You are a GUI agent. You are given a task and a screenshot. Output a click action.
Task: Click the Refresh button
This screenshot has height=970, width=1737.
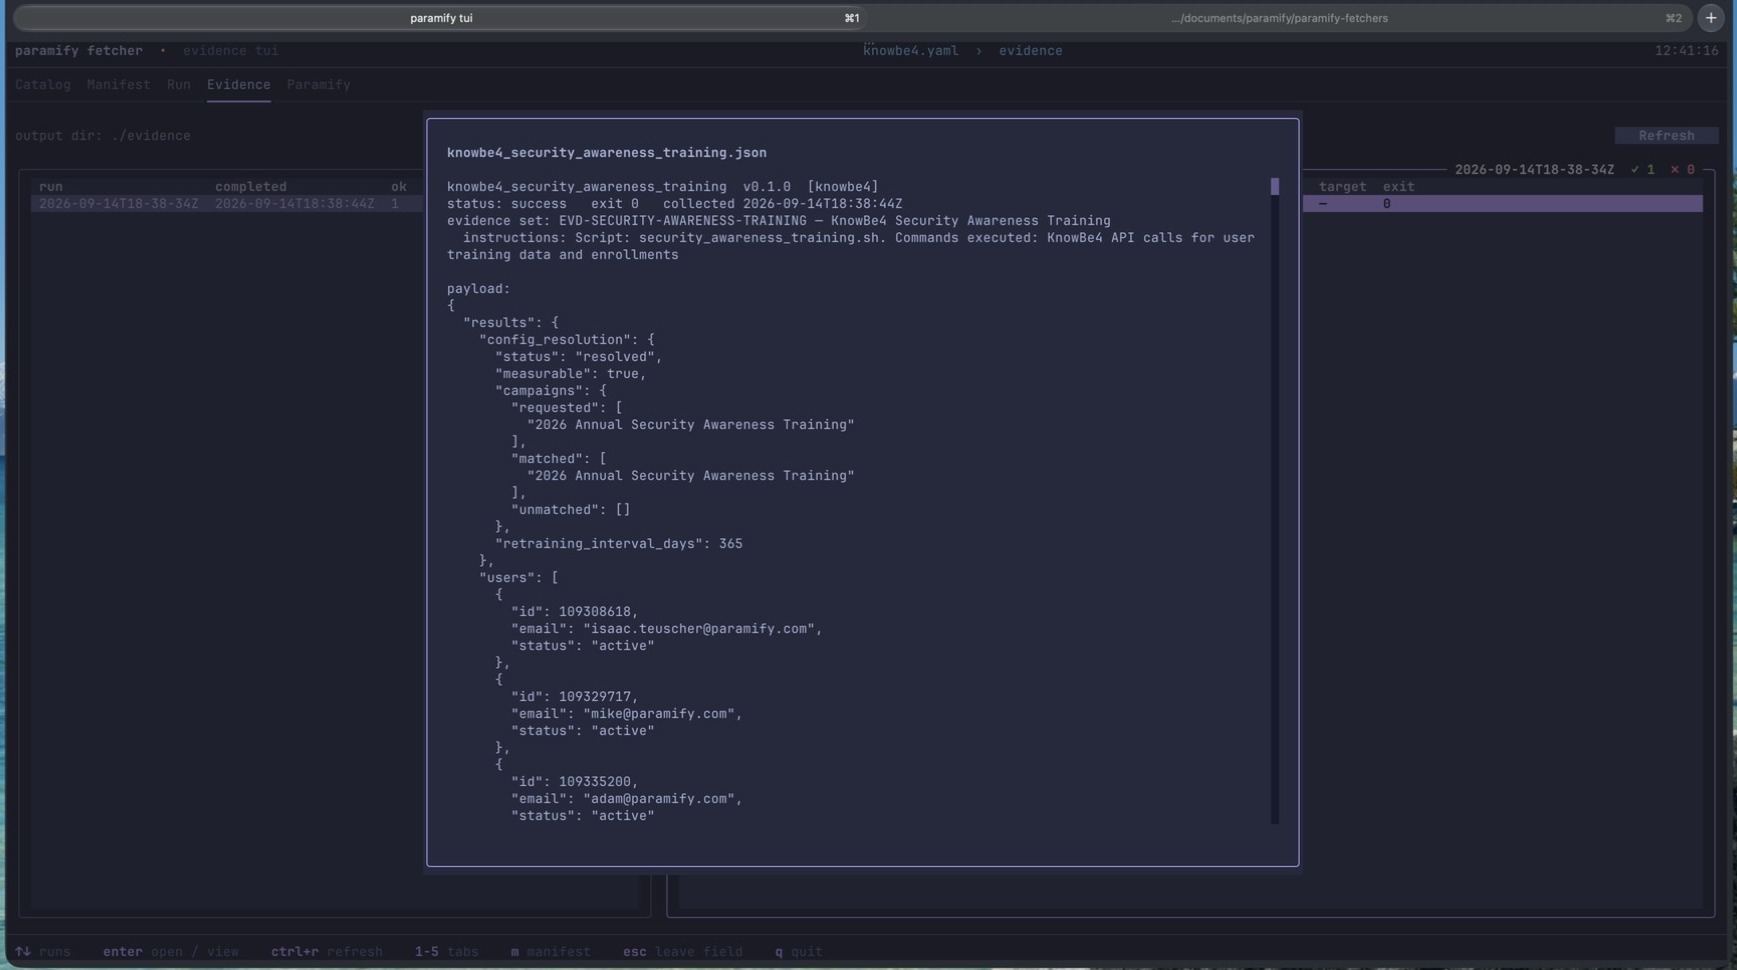[x=1666, y=136]
